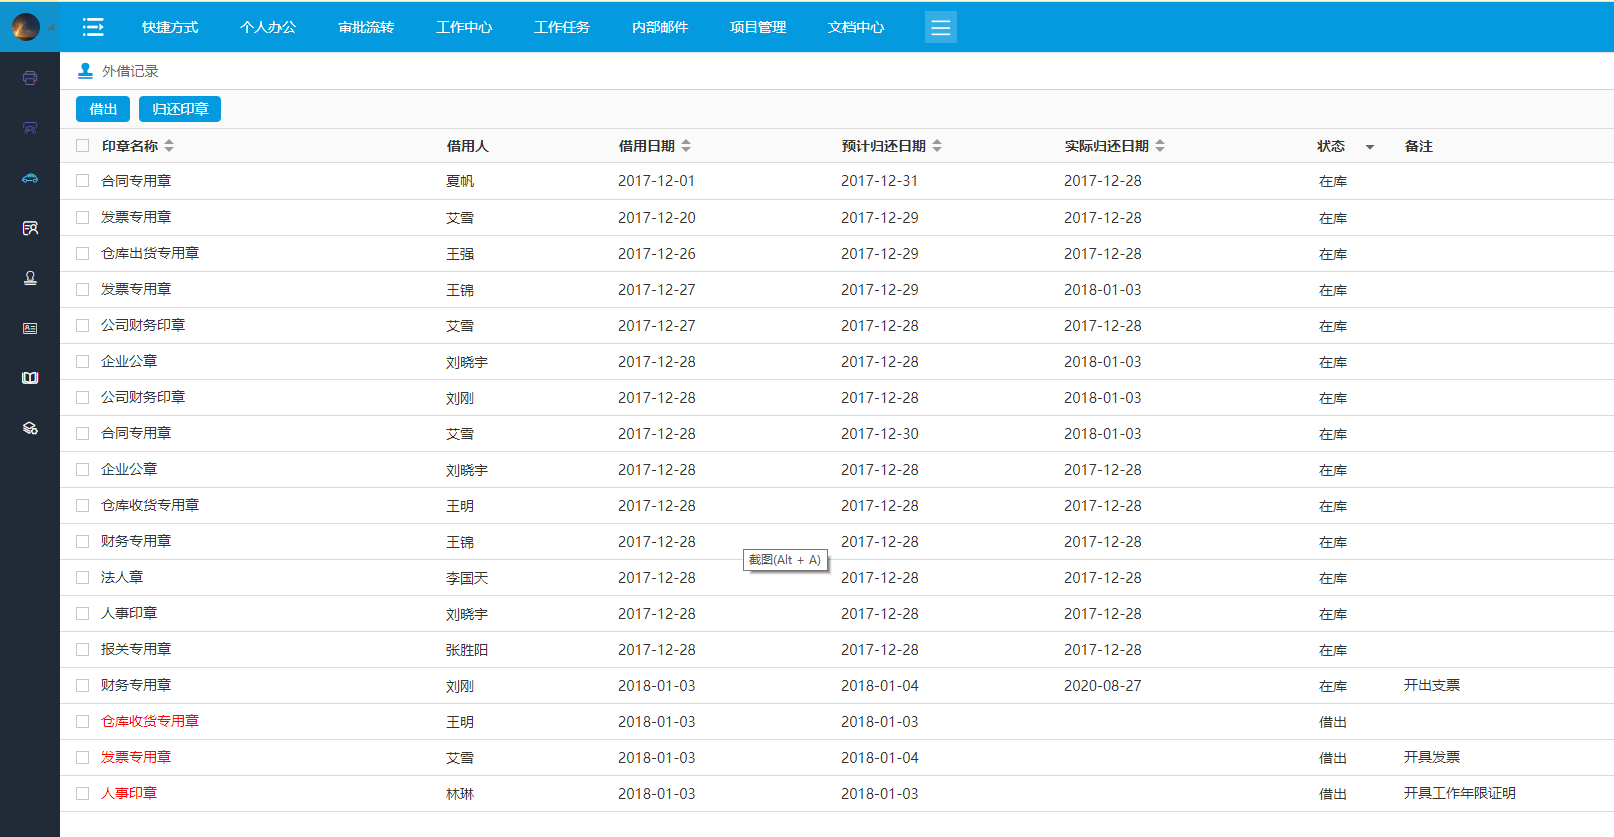1614x837 pixels.
Task: Click the list toggle icon left of 快捷方式
Action: tap(93, 27)
